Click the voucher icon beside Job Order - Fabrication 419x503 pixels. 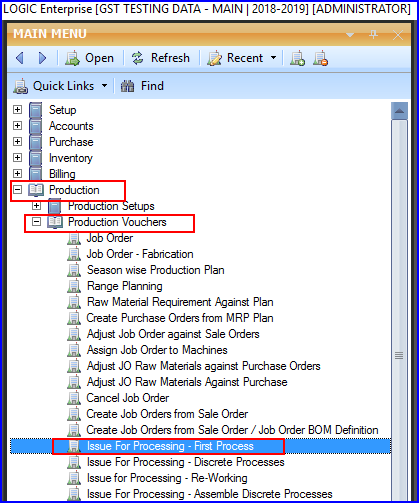click(74, 254)
